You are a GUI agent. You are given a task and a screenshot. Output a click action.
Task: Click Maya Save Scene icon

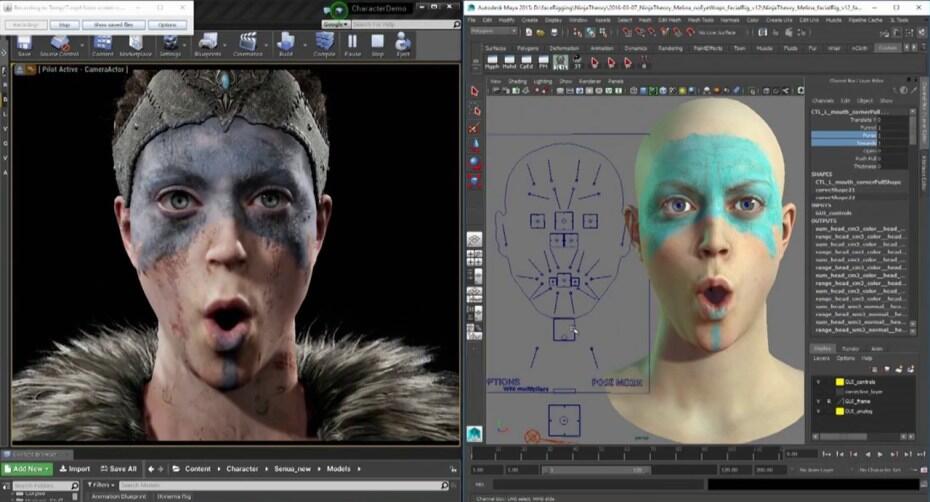554,32
